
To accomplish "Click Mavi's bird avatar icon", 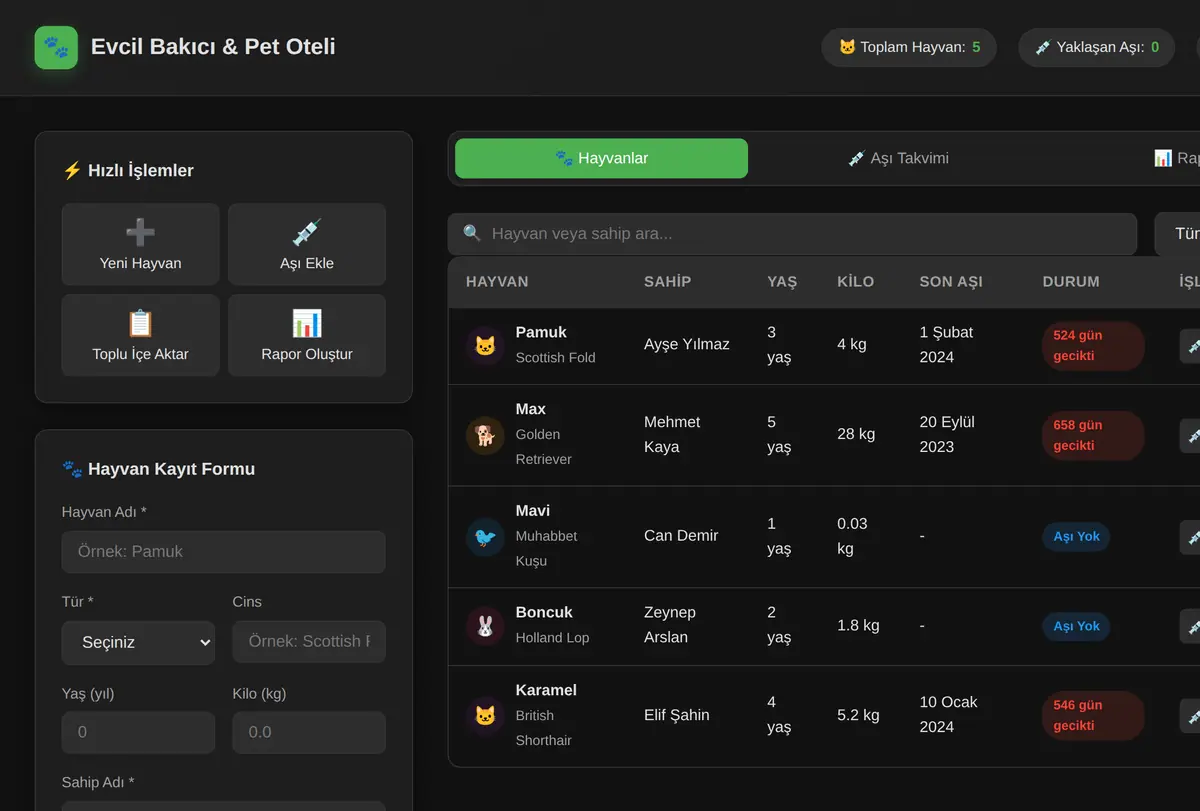I will [x=485, y=537].
